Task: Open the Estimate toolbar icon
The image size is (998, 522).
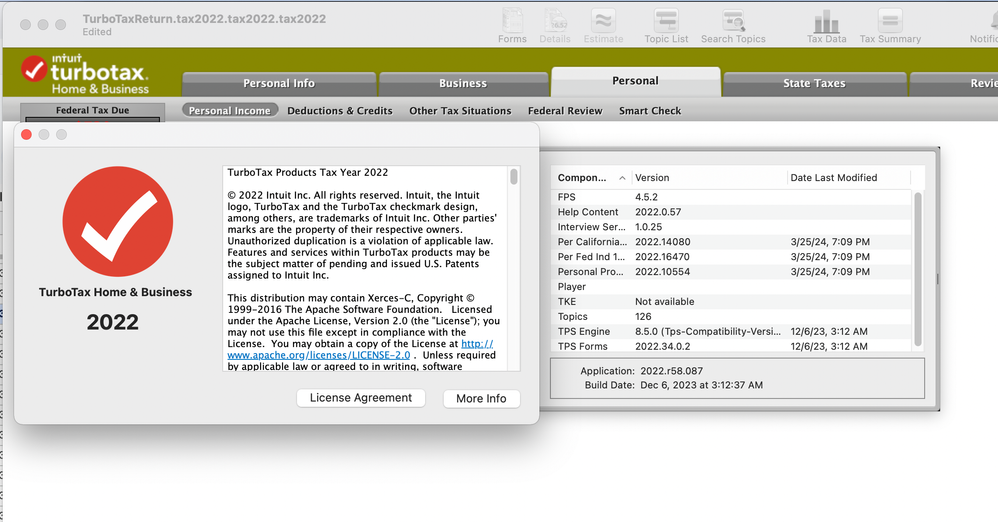Action: tap(603, 25)
